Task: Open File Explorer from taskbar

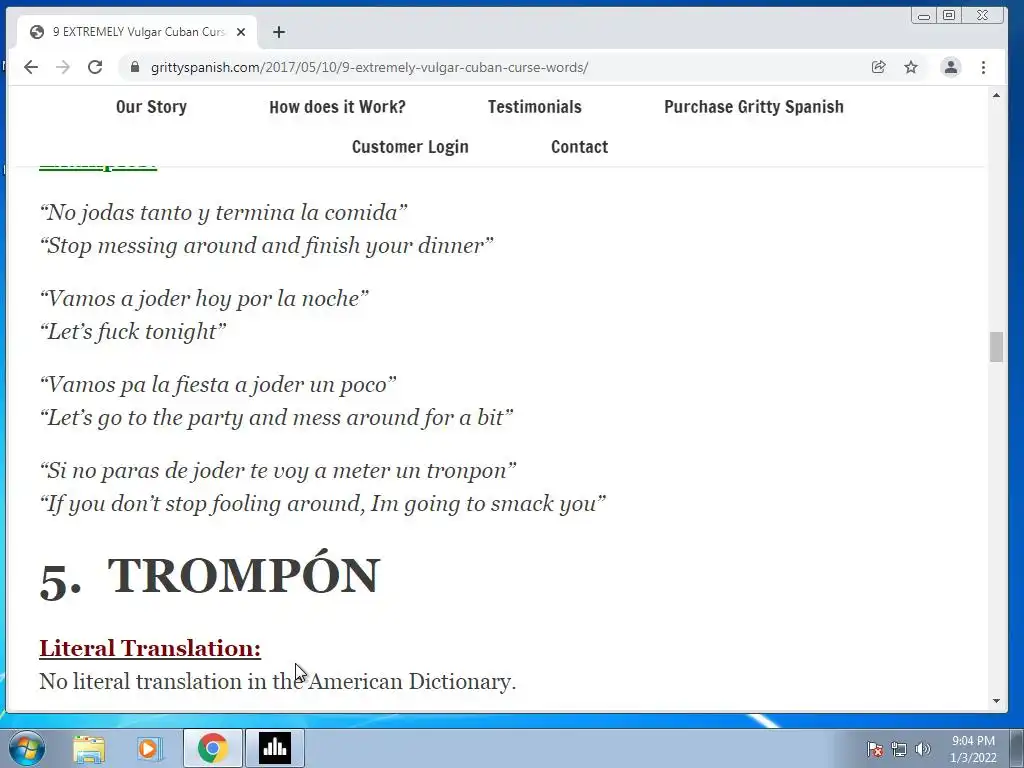Action: [x=89, y=748]
